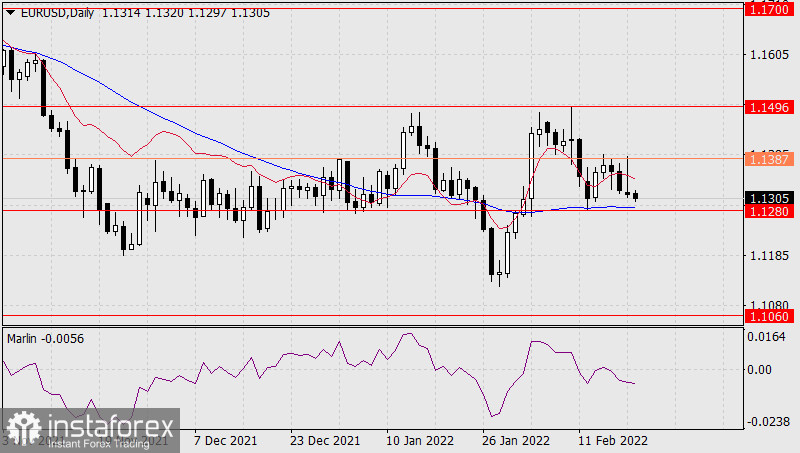
Task: Click the Marlin -0.0056 indicator label
Action: click(x=46, y=338)
